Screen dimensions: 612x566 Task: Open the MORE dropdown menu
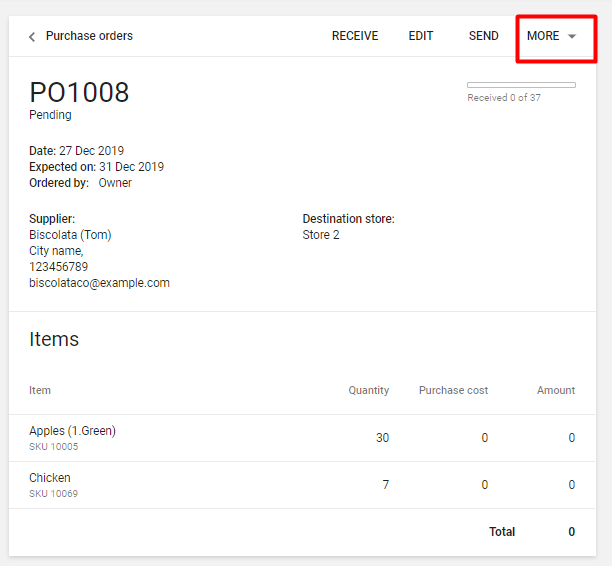click(x=552, y=36)
